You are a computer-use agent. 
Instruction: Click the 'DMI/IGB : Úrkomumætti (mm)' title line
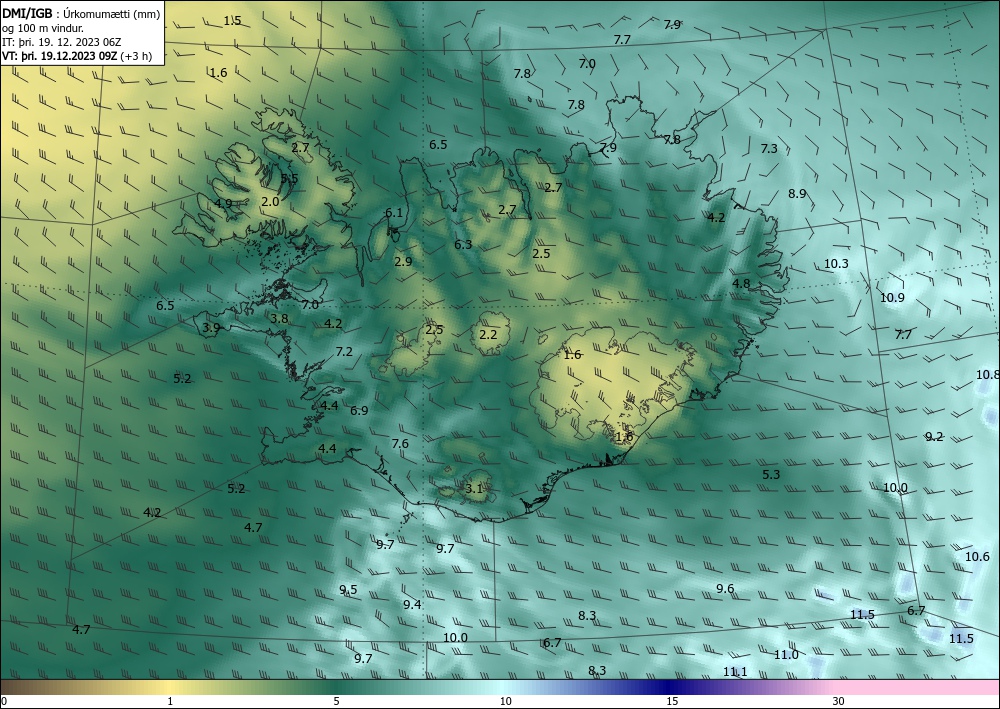pos(81,14)
